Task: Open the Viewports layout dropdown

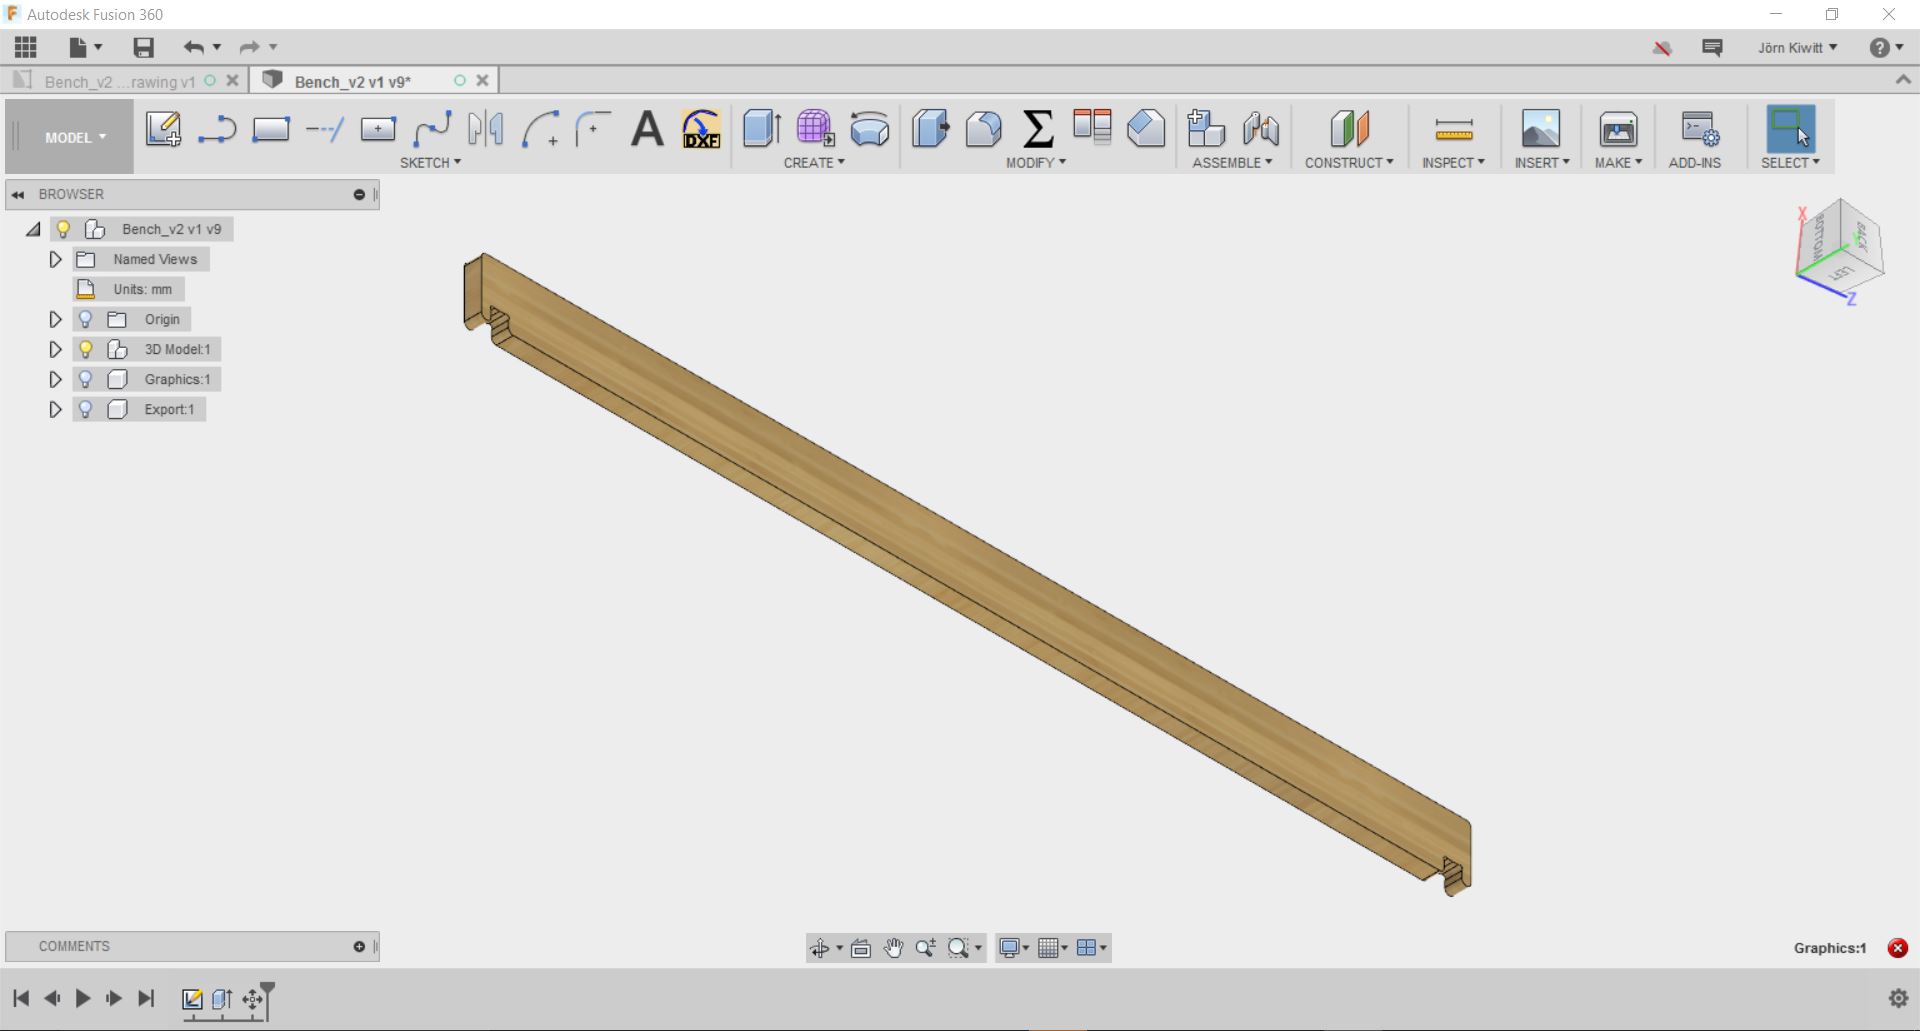Action: (1092, 948)
